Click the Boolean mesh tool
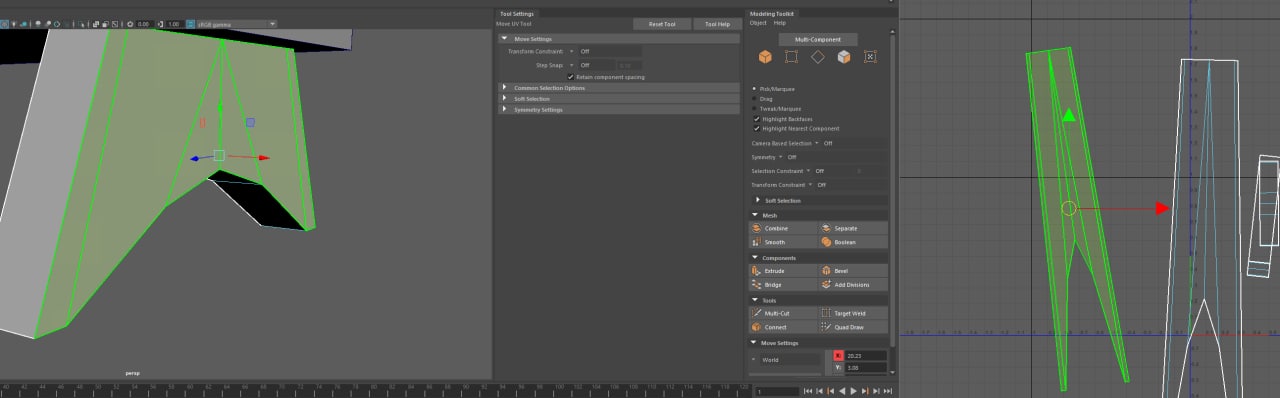Screen dimensions: 1280x398 click(x=853, y=242)
